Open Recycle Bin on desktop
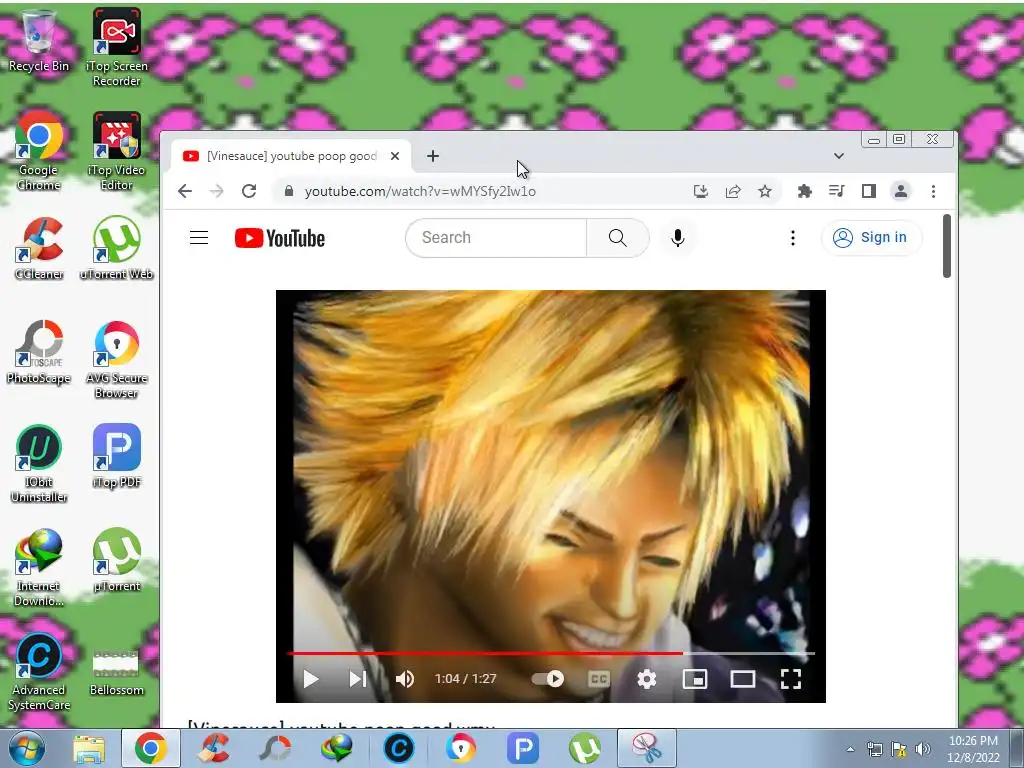Screen dimensions: 1024x768 [38, 40]
